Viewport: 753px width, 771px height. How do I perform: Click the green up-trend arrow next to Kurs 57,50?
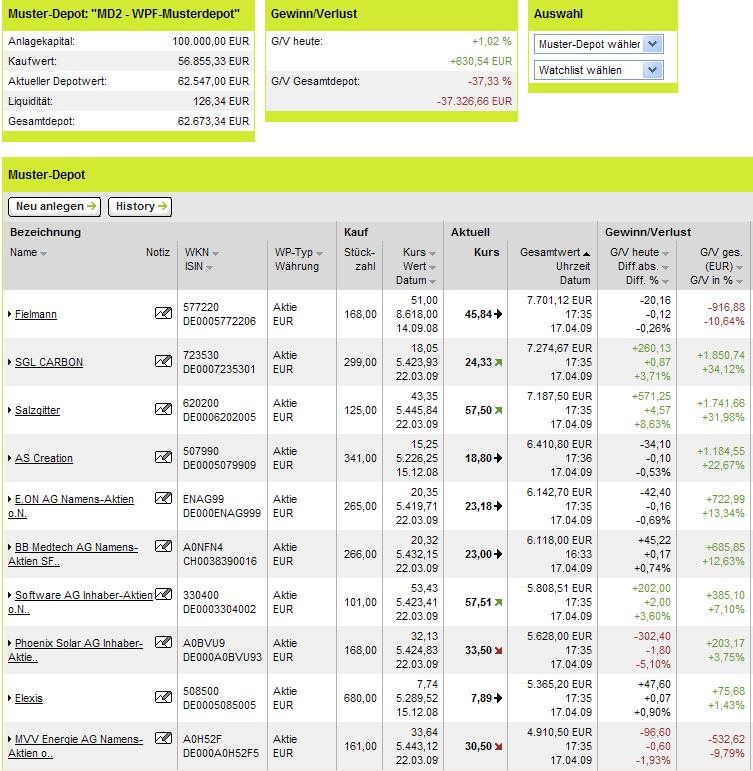498,410
